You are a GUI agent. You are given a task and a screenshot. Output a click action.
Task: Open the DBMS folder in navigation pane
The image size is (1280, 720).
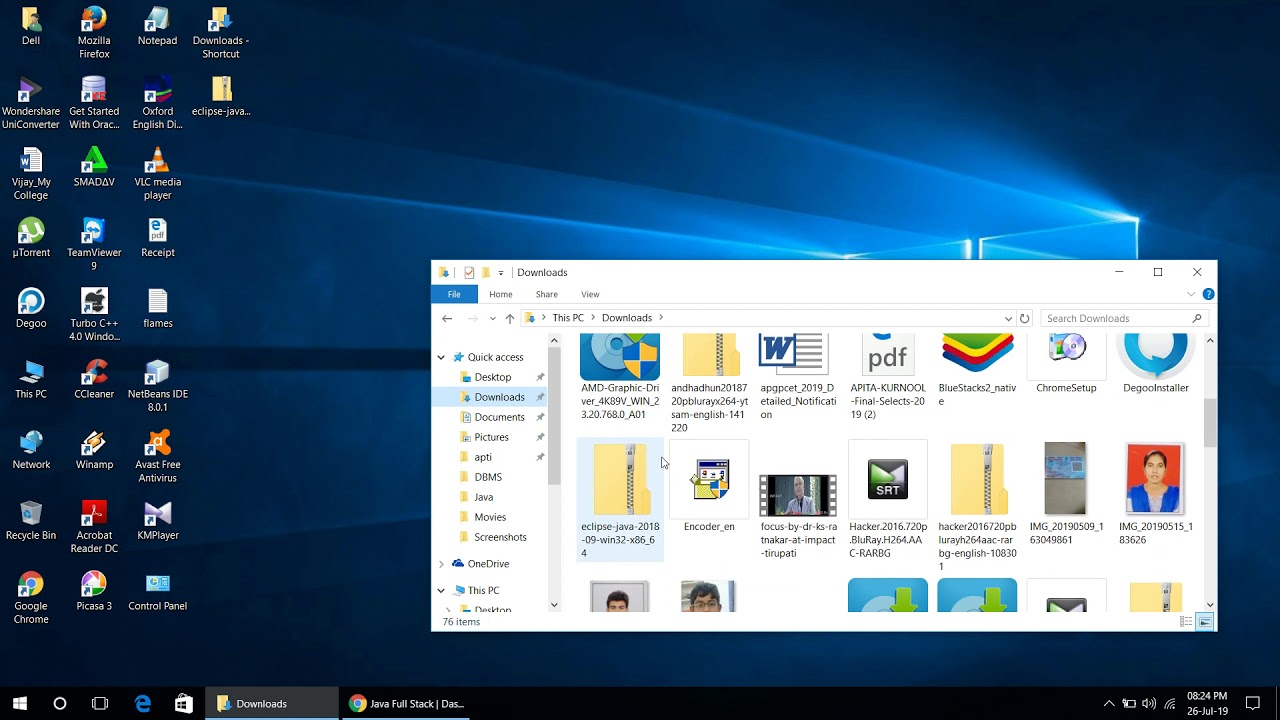(x=488, y=477)
